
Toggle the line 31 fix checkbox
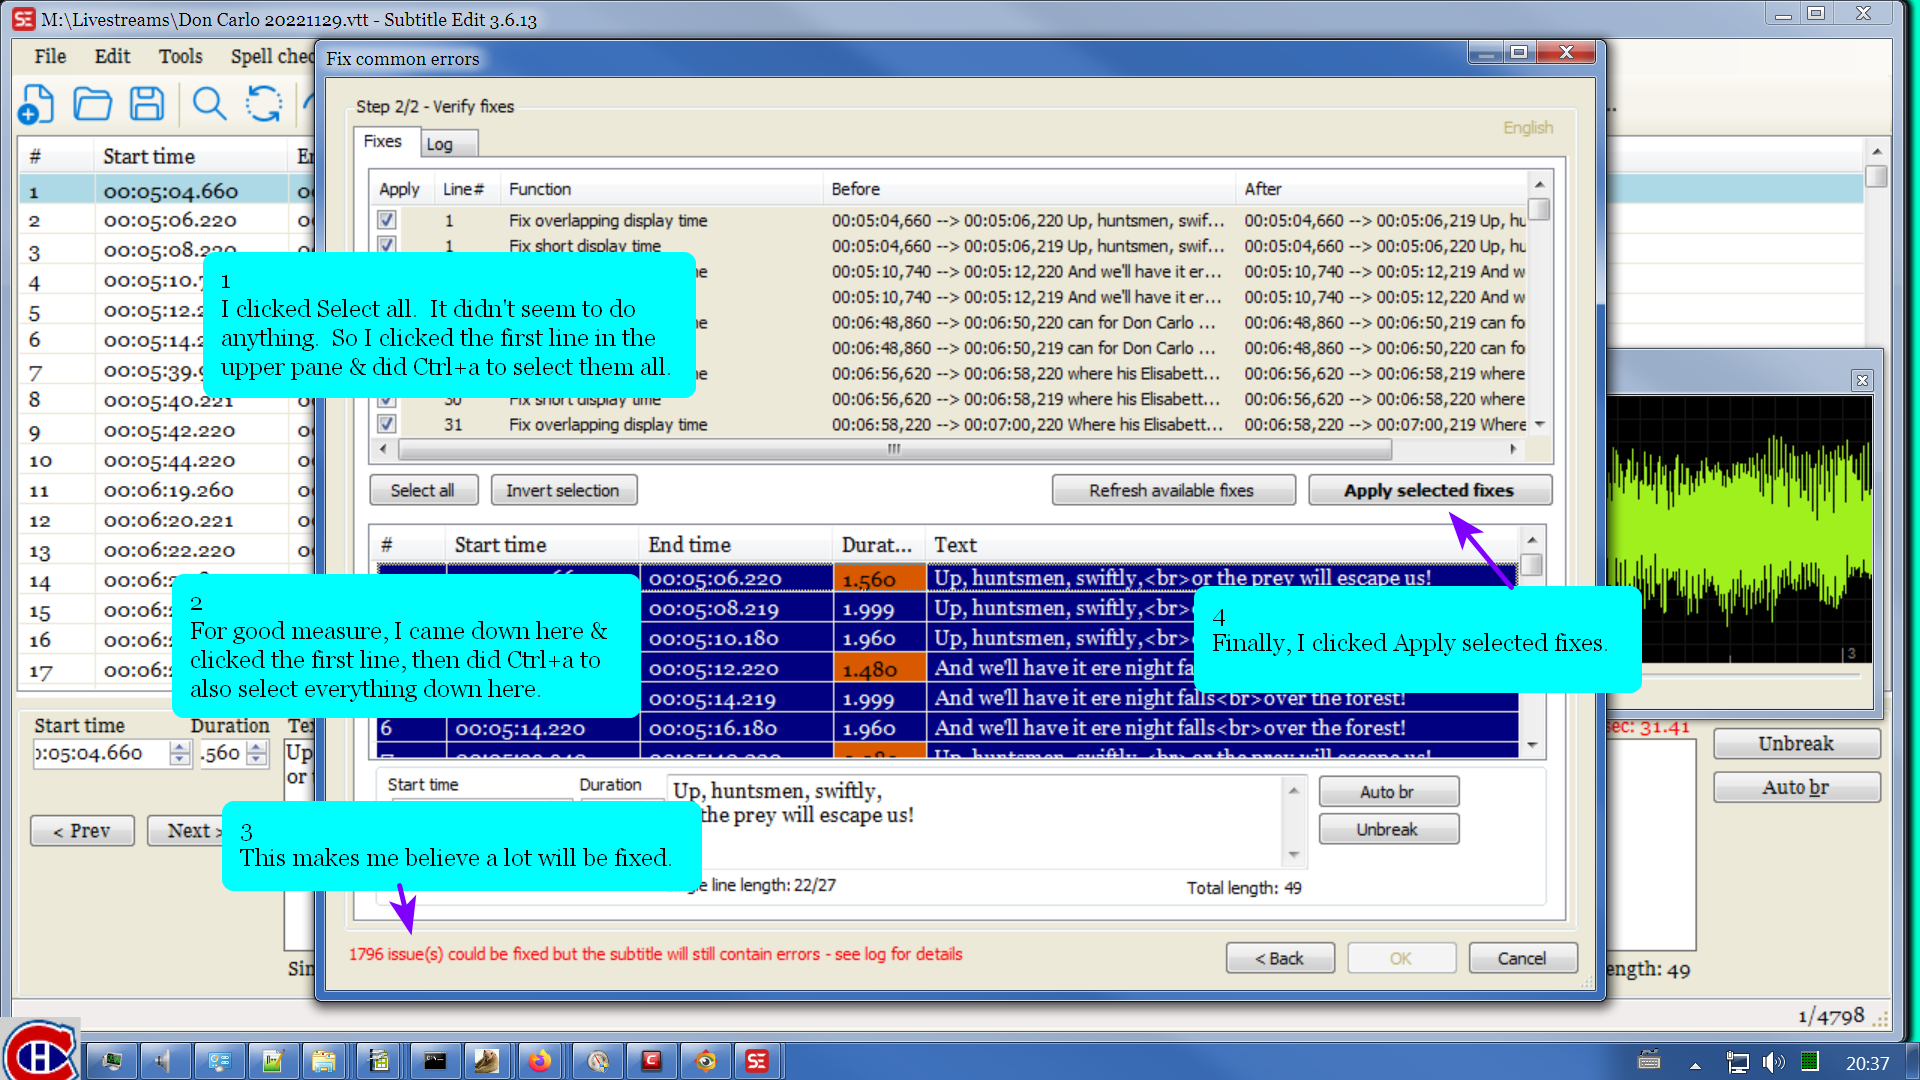coord(386,423)
